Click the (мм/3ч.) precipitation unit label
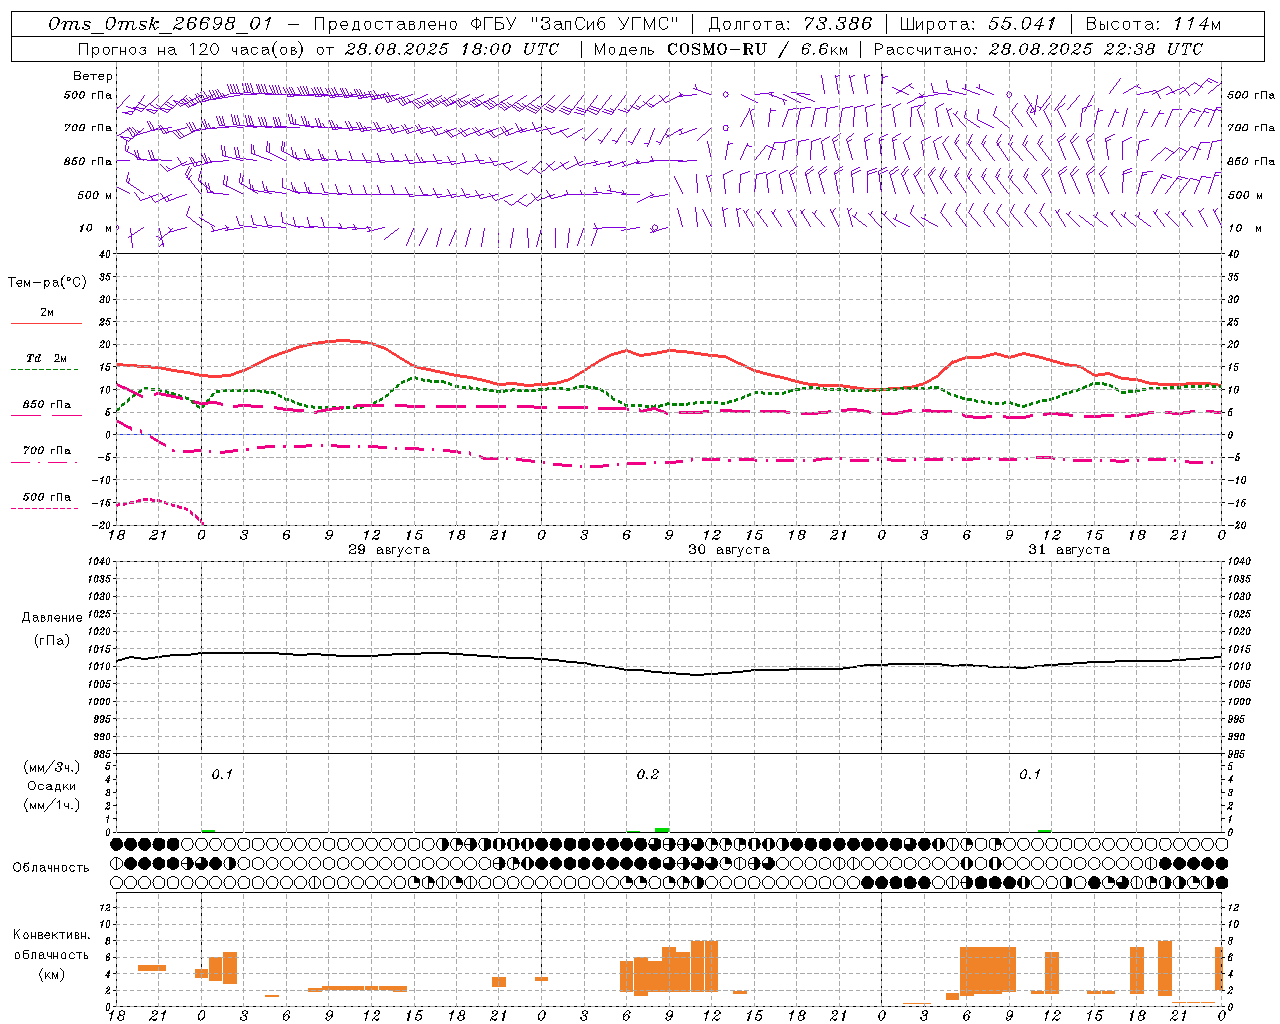The width and height of the screenshot is (1280, 1024). click(x=52, y=767)
